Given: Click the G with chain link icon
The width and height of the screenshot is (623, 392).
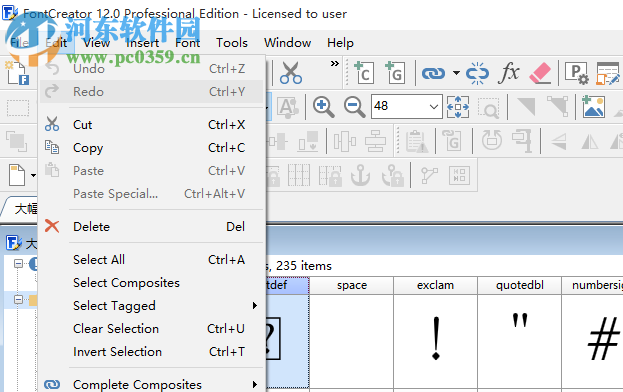Looking at the screenshot, I should tap(452, 140).
